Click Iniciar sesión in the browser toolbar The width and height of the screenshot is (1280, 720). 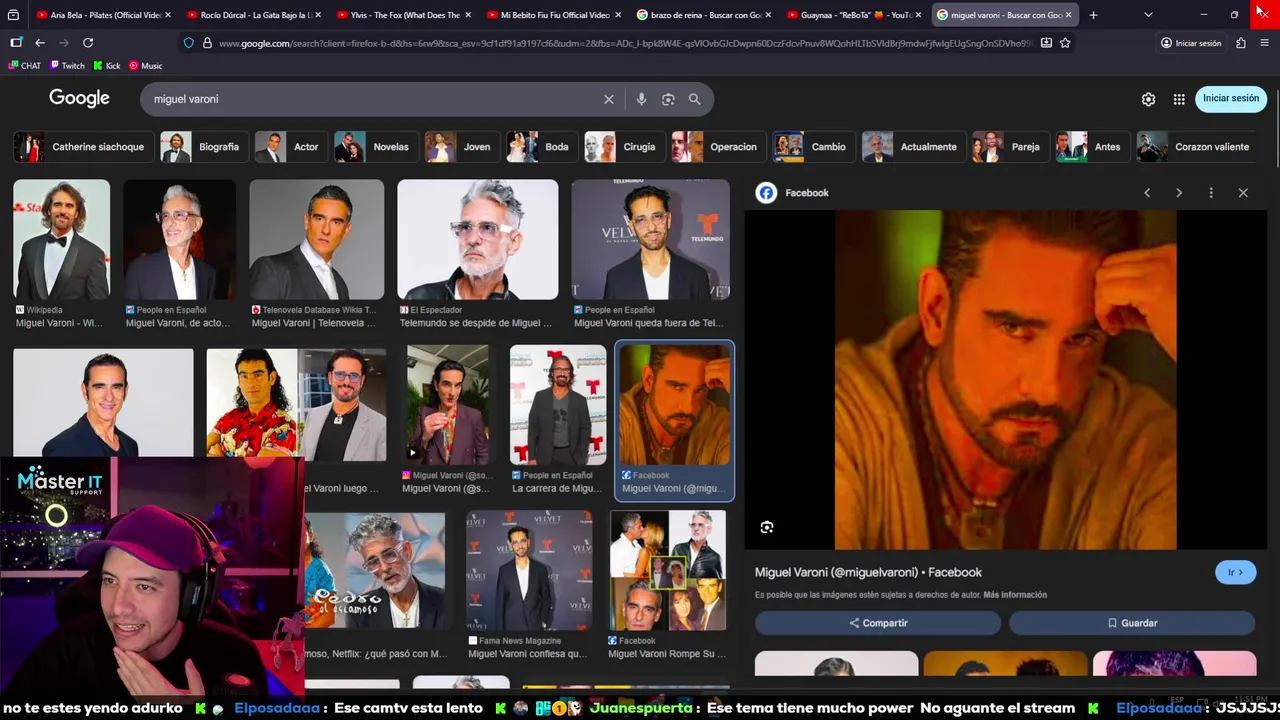tap(1191, 43)
